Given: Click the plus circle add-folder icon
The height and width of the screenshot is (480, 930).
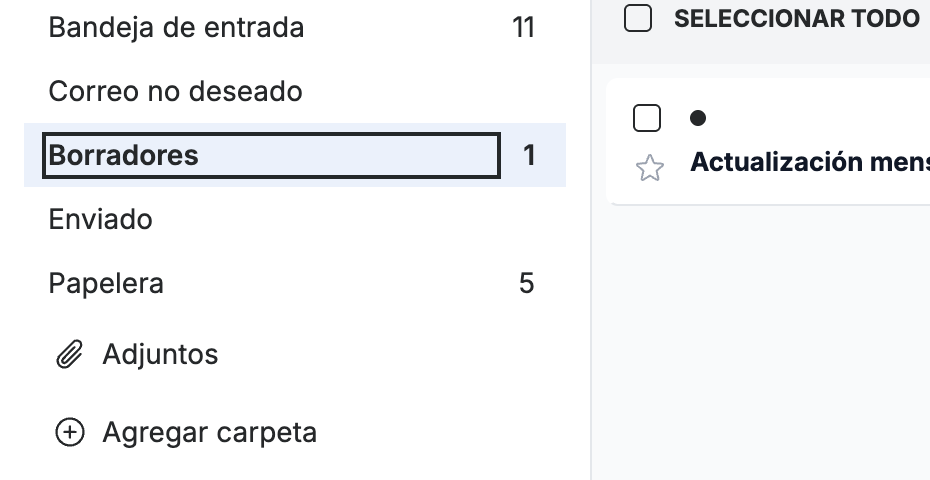Looking at the screenshot, I should tap(70, 433).
